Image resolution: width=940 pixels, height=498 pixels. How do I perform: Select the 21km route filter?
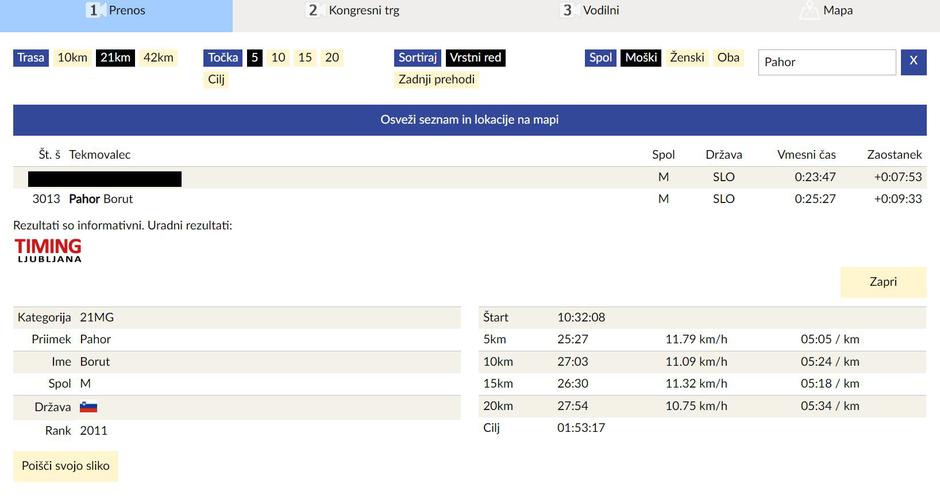115,58
